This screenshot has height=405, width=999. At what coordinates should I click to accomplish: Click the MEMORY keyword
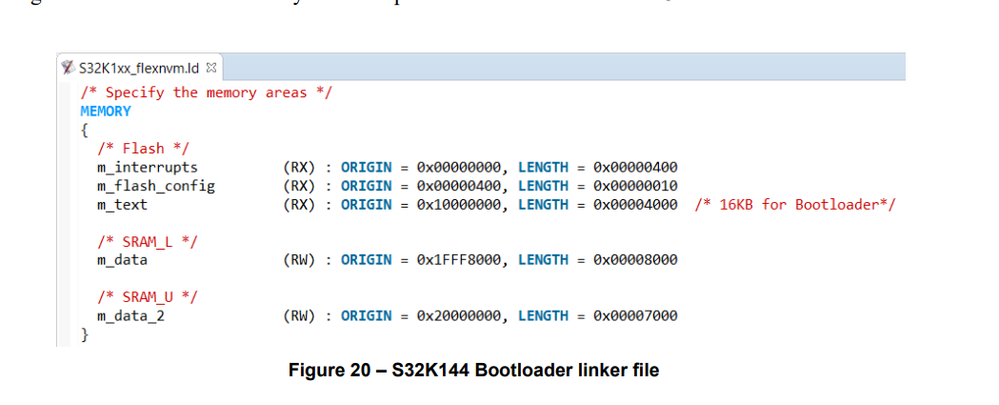(x=106, y=111)
